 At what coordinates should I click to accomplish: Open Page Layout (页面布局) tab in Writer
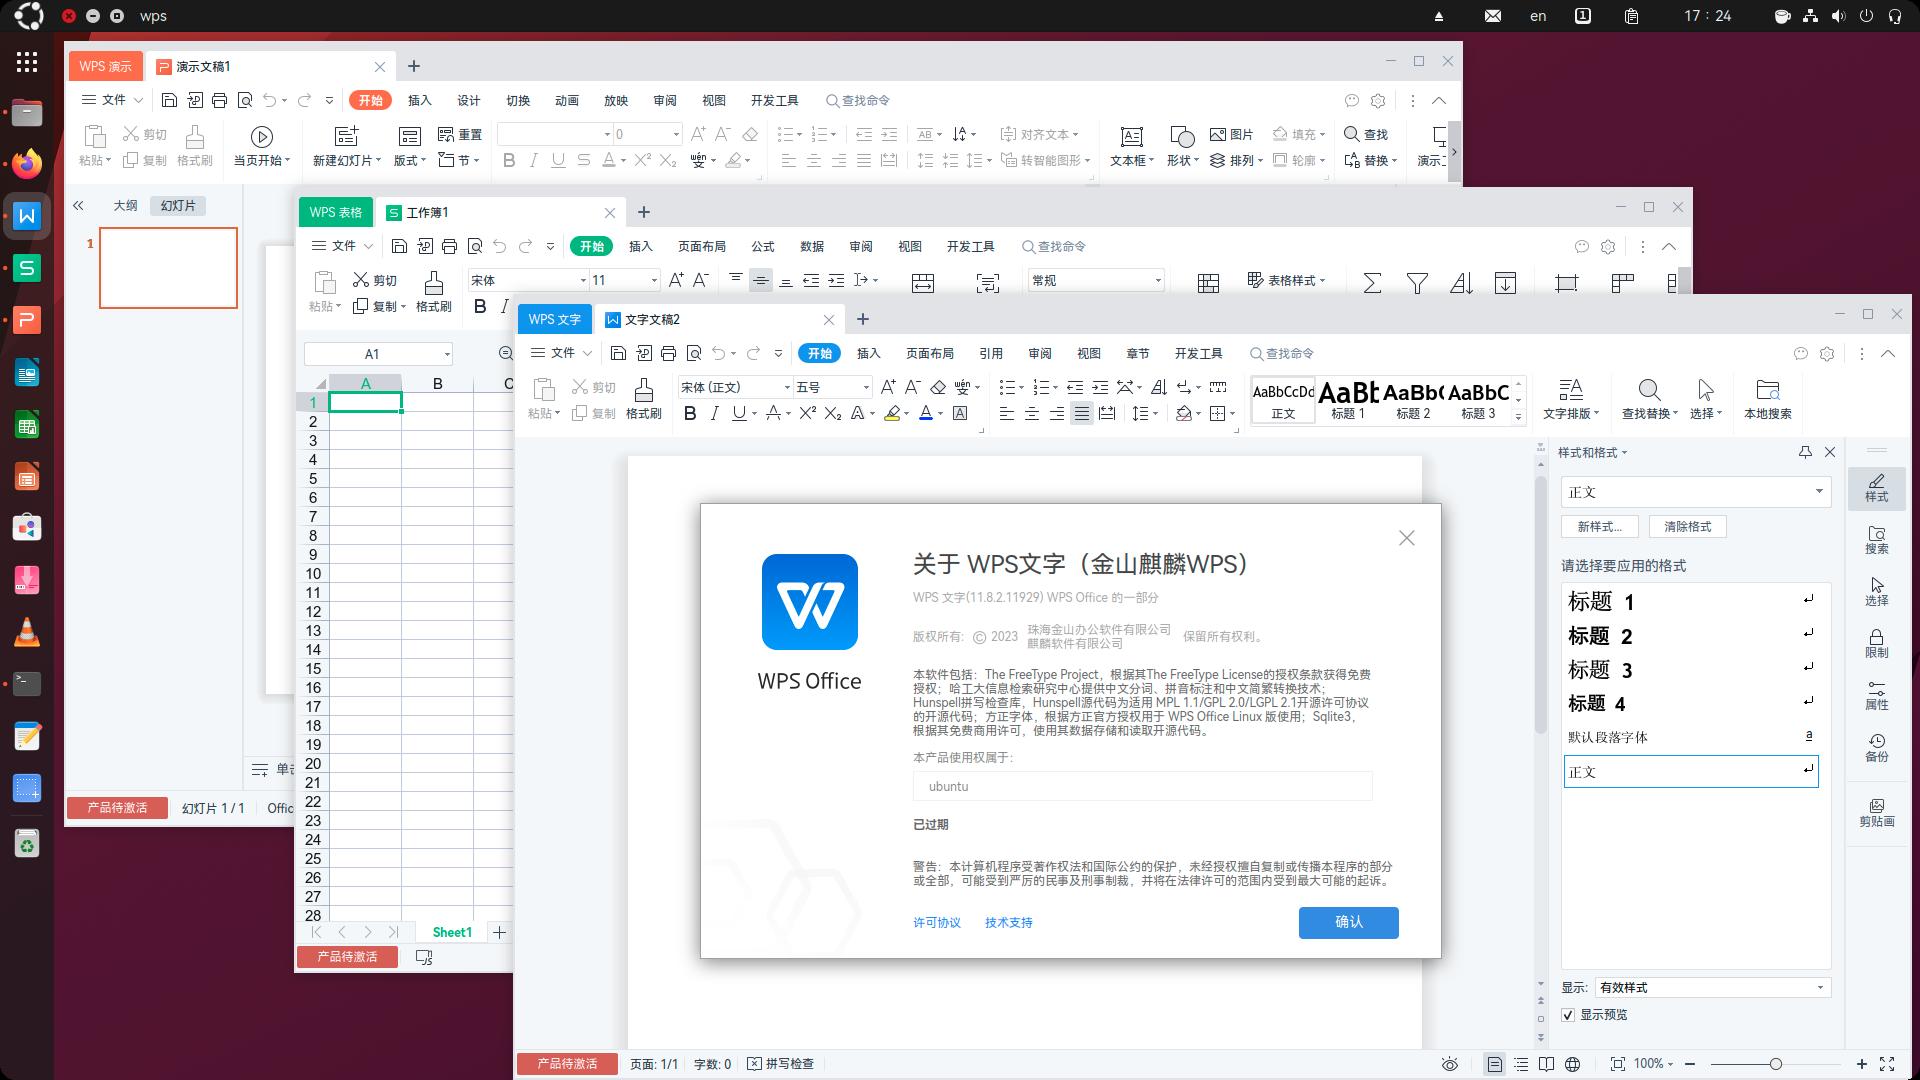point(929,353)
